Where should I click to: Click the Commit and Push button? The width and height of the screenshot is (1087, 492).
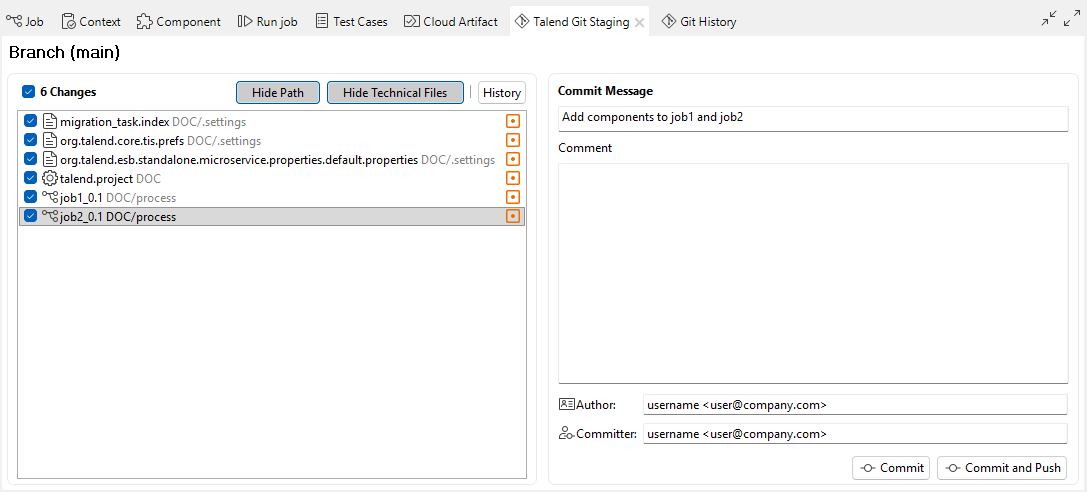(x=1002, y=468)
